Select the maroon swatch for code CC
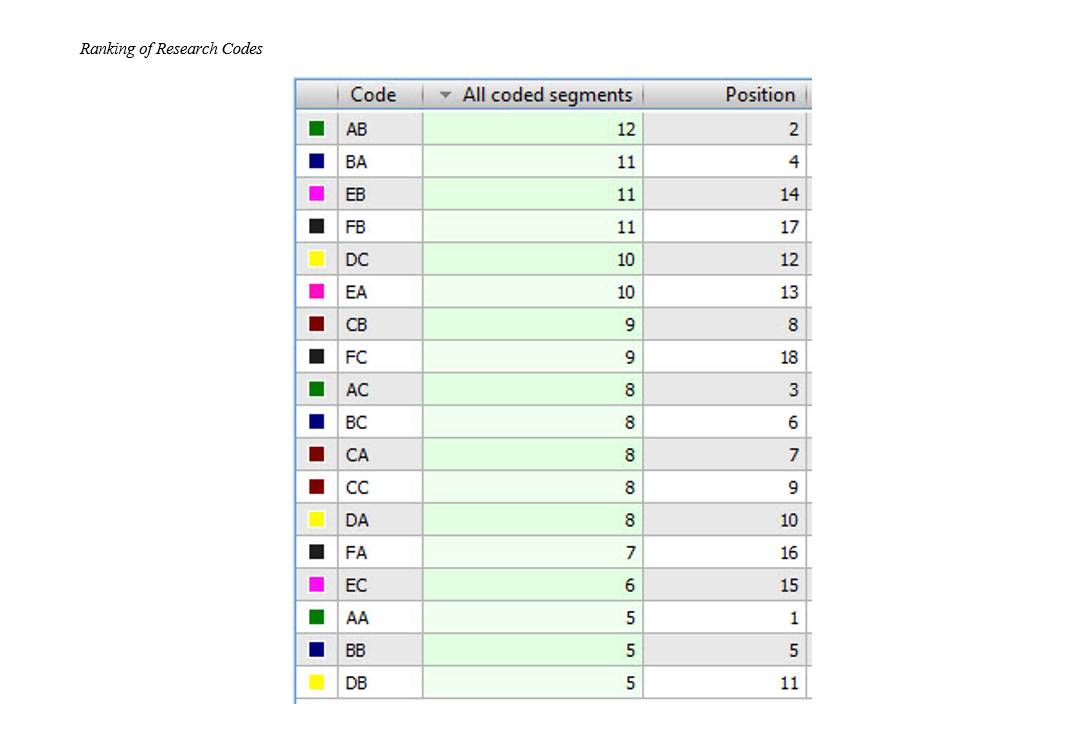1084x754 pixels. 317,487
